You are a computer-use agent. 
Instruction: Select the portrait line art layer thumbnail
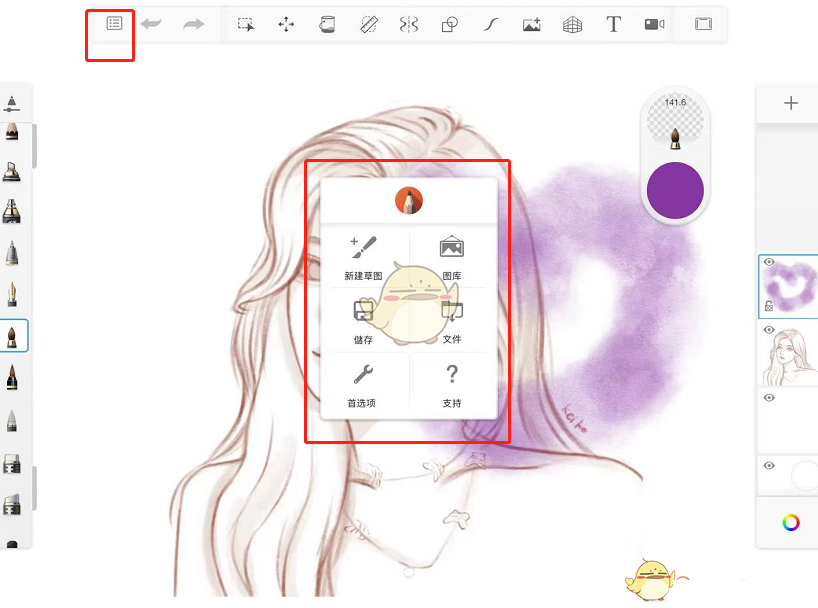[x=791, y=356]
